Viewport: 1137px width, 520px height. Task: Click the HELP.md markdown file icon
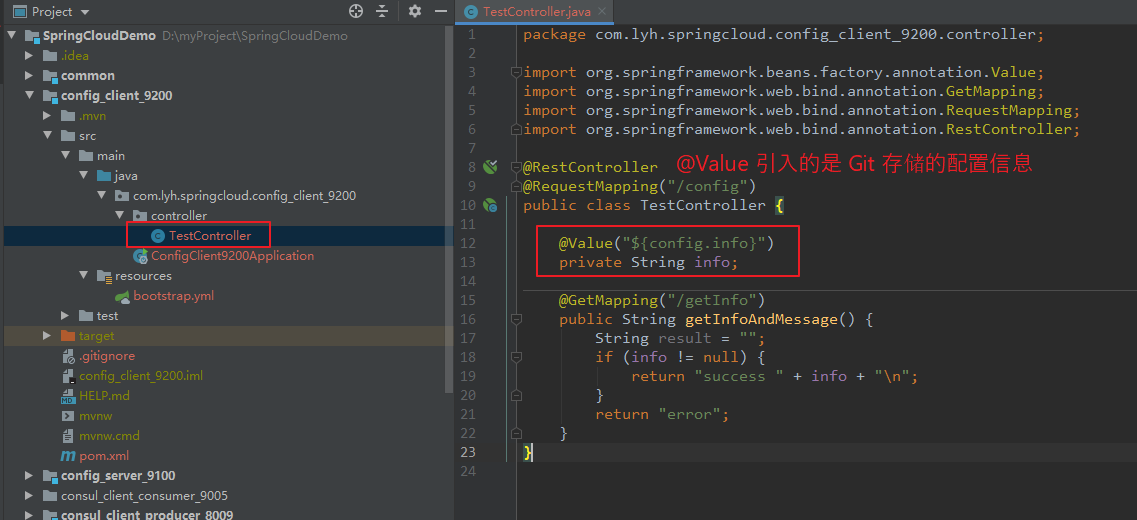[x=67, y=397]
